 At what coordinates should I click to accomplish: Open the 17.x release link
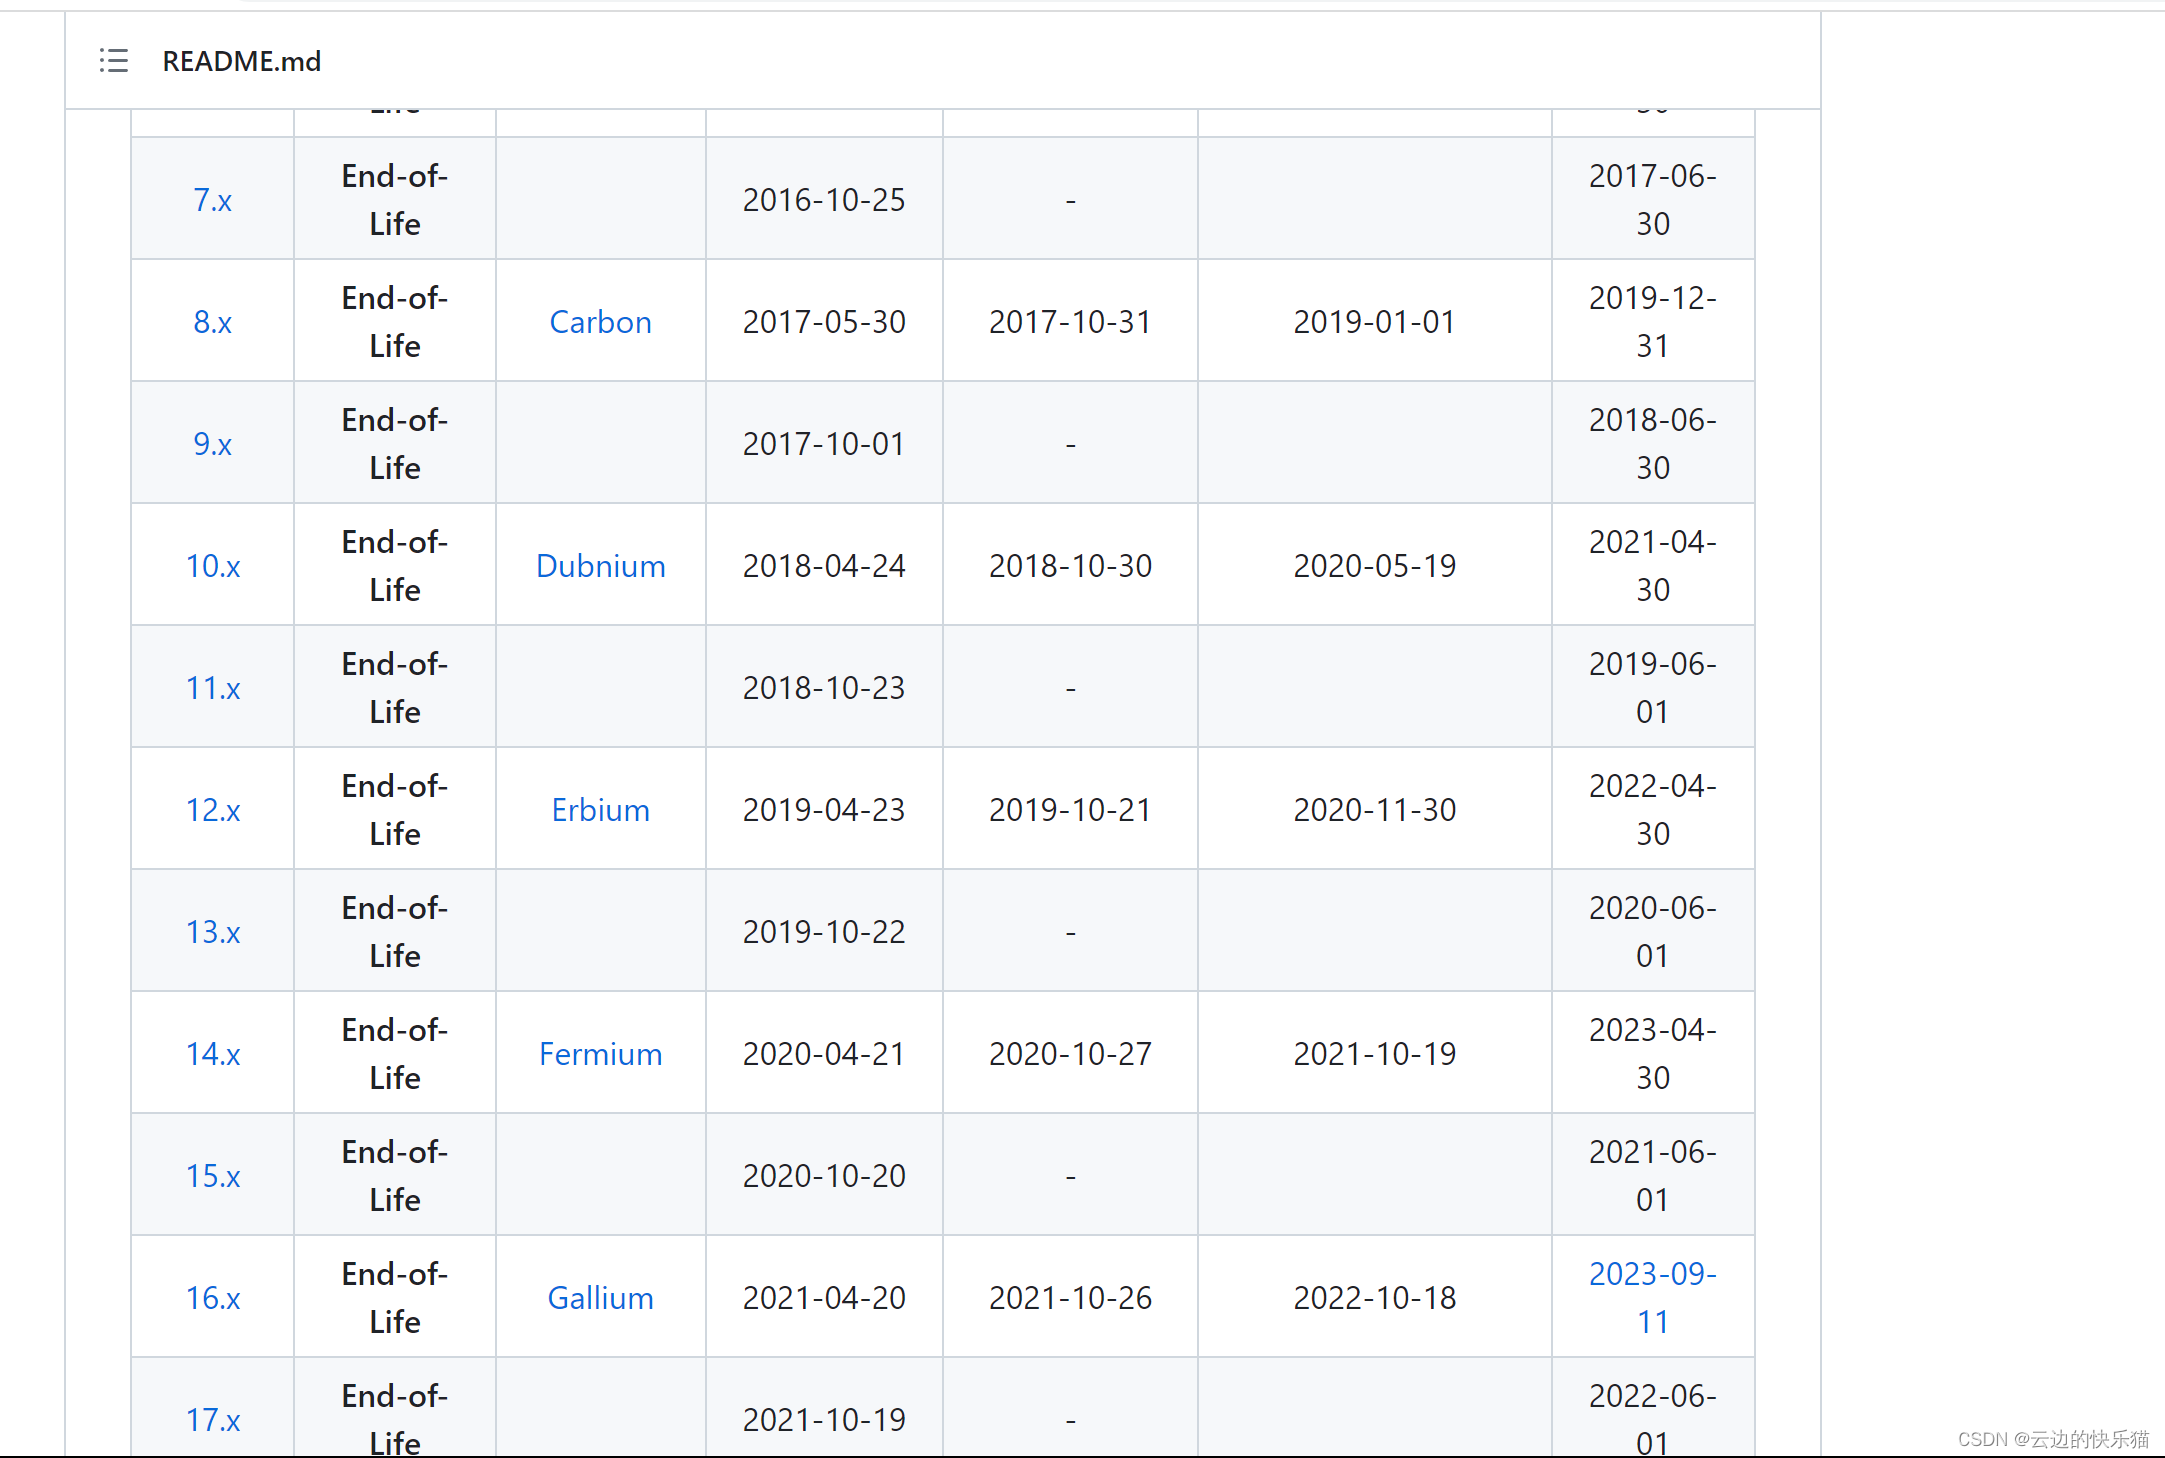point(213,1420)
